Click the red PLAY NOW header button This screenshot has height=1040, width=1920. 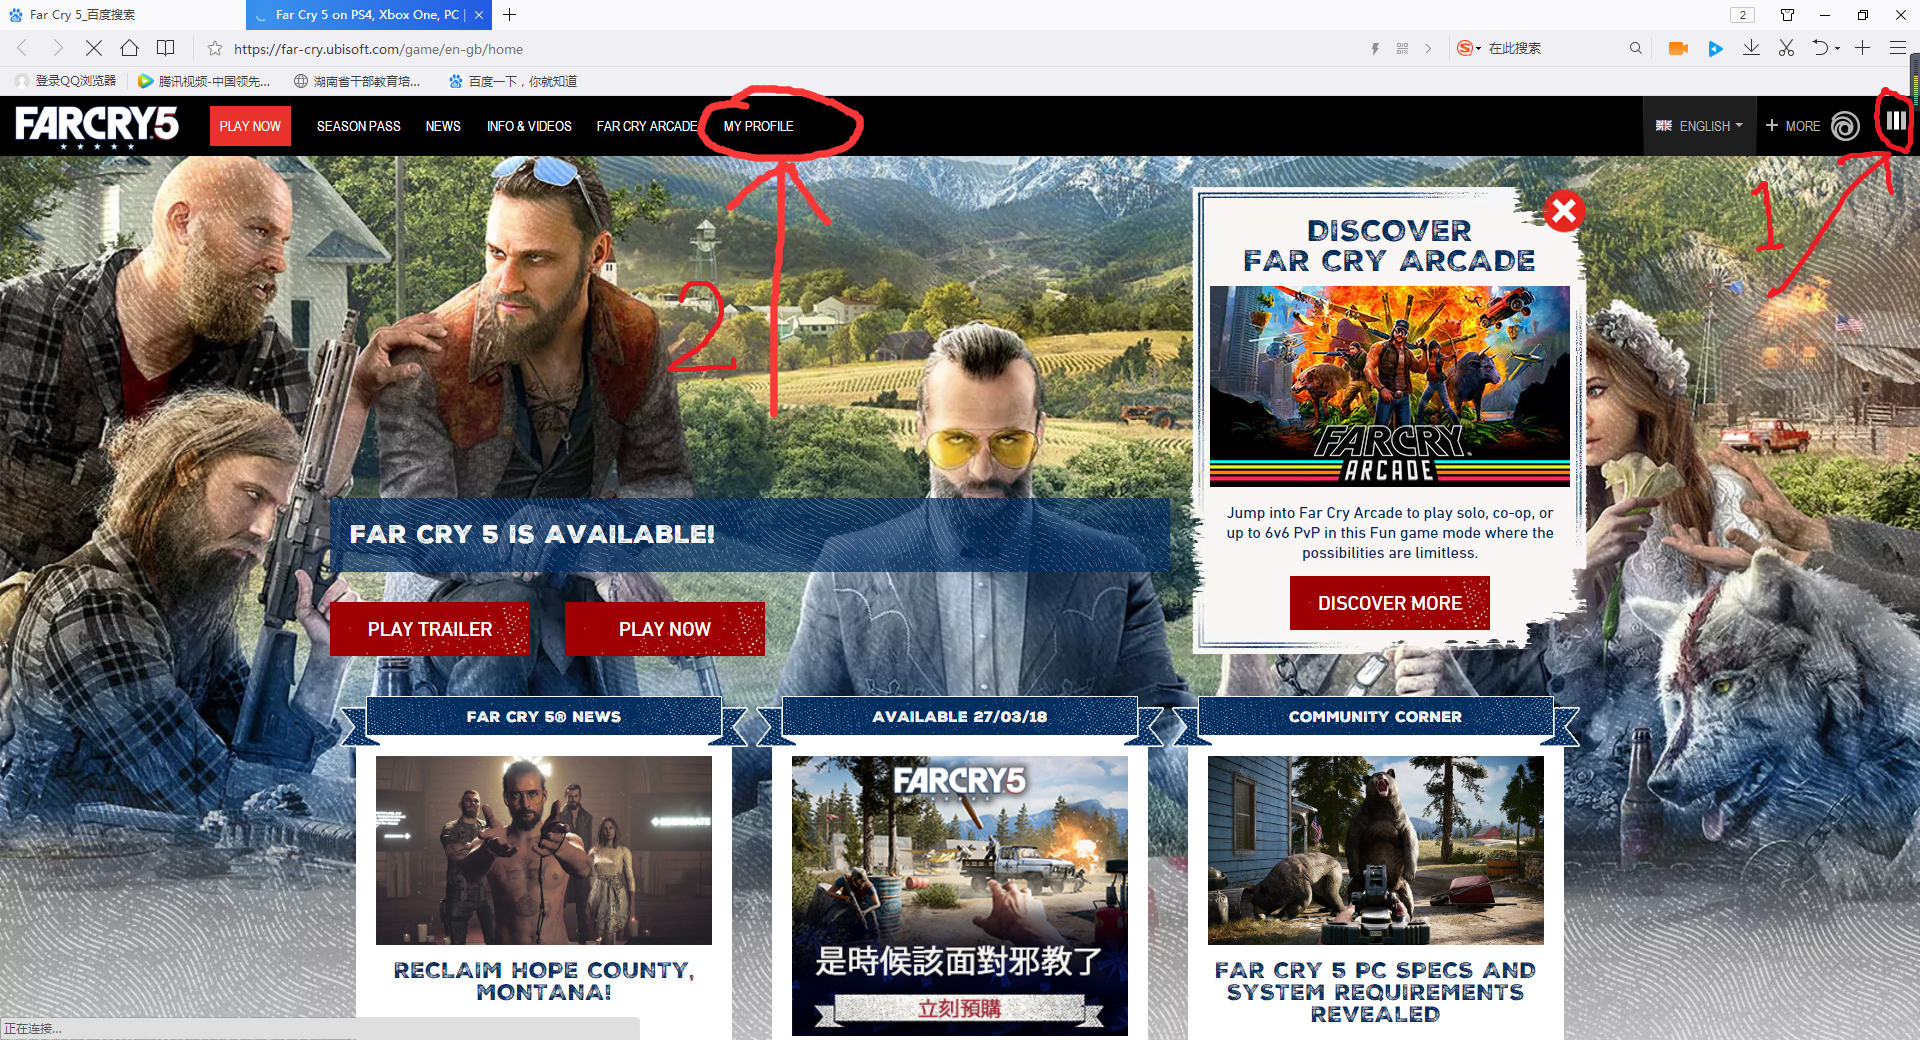250,126
